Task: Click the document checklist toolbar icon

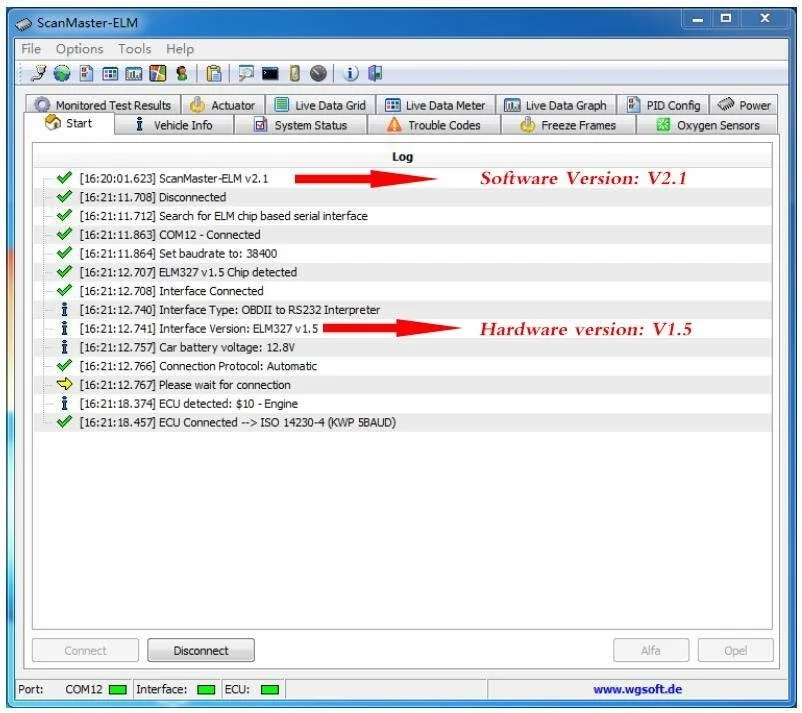Action: pyautogui.click(x=86, y=73)
